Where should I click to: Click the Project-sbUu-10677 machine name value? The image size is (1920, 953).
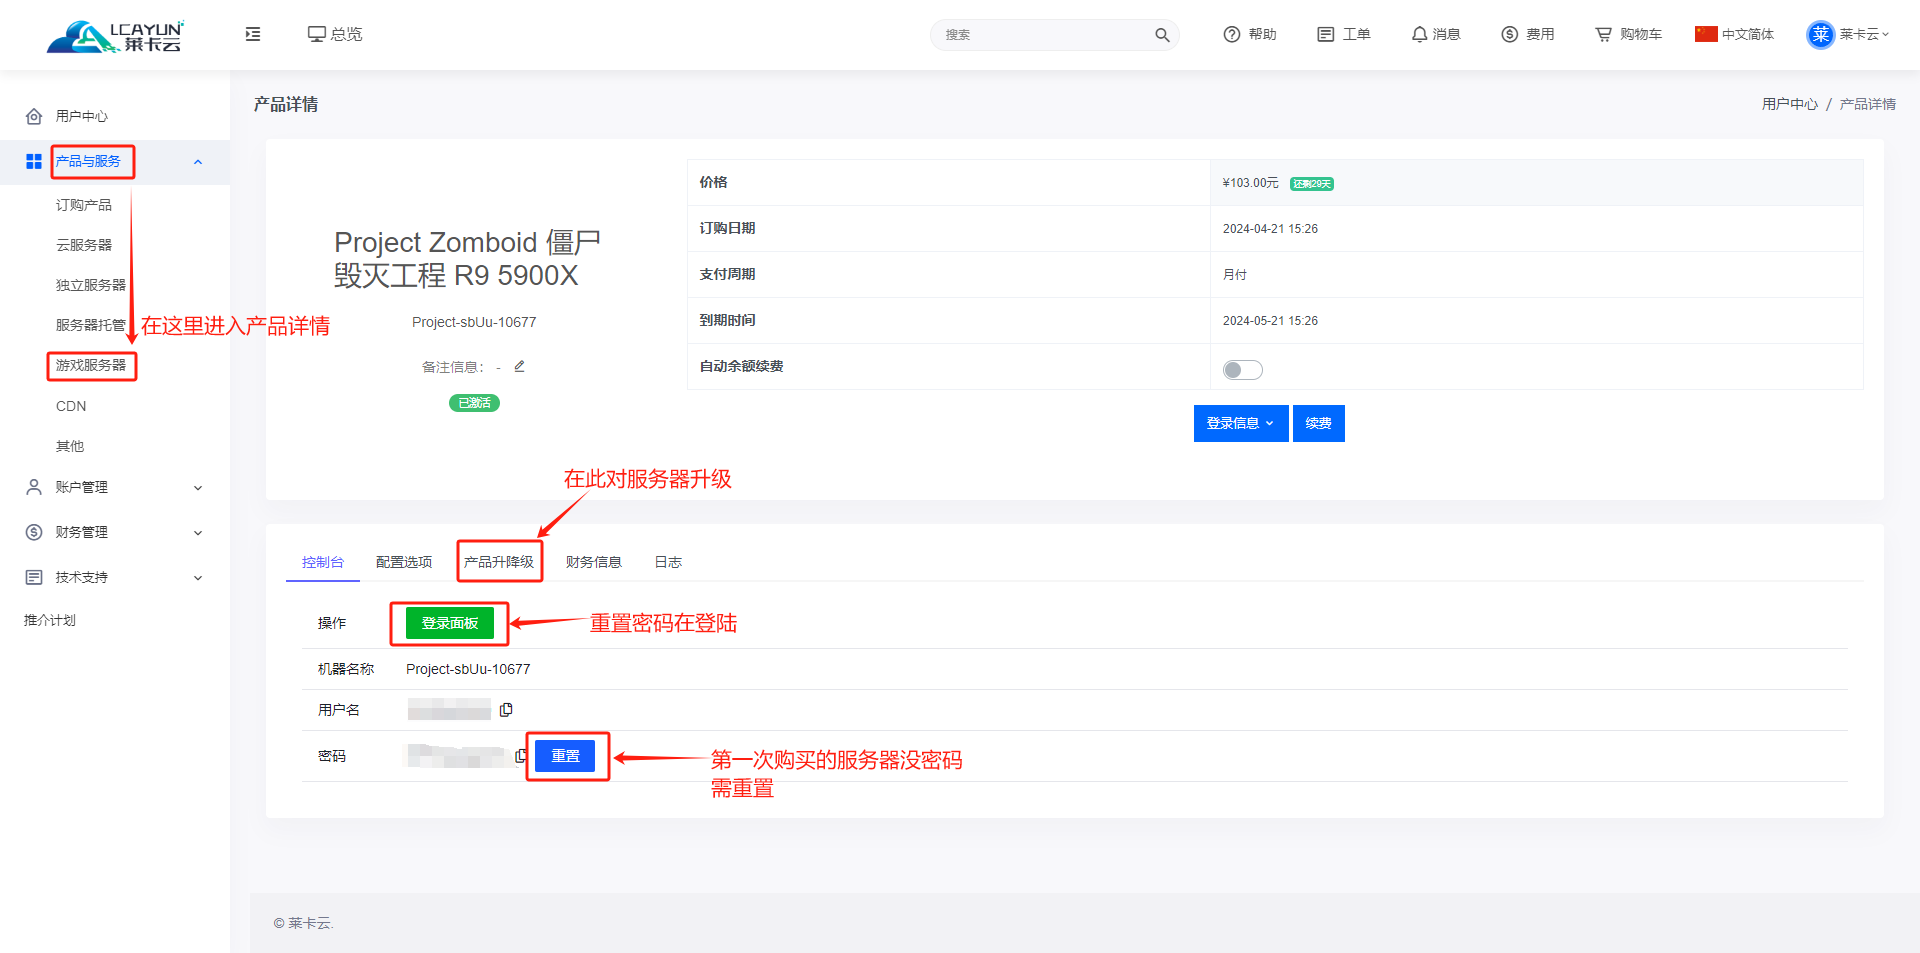[468, 669]
